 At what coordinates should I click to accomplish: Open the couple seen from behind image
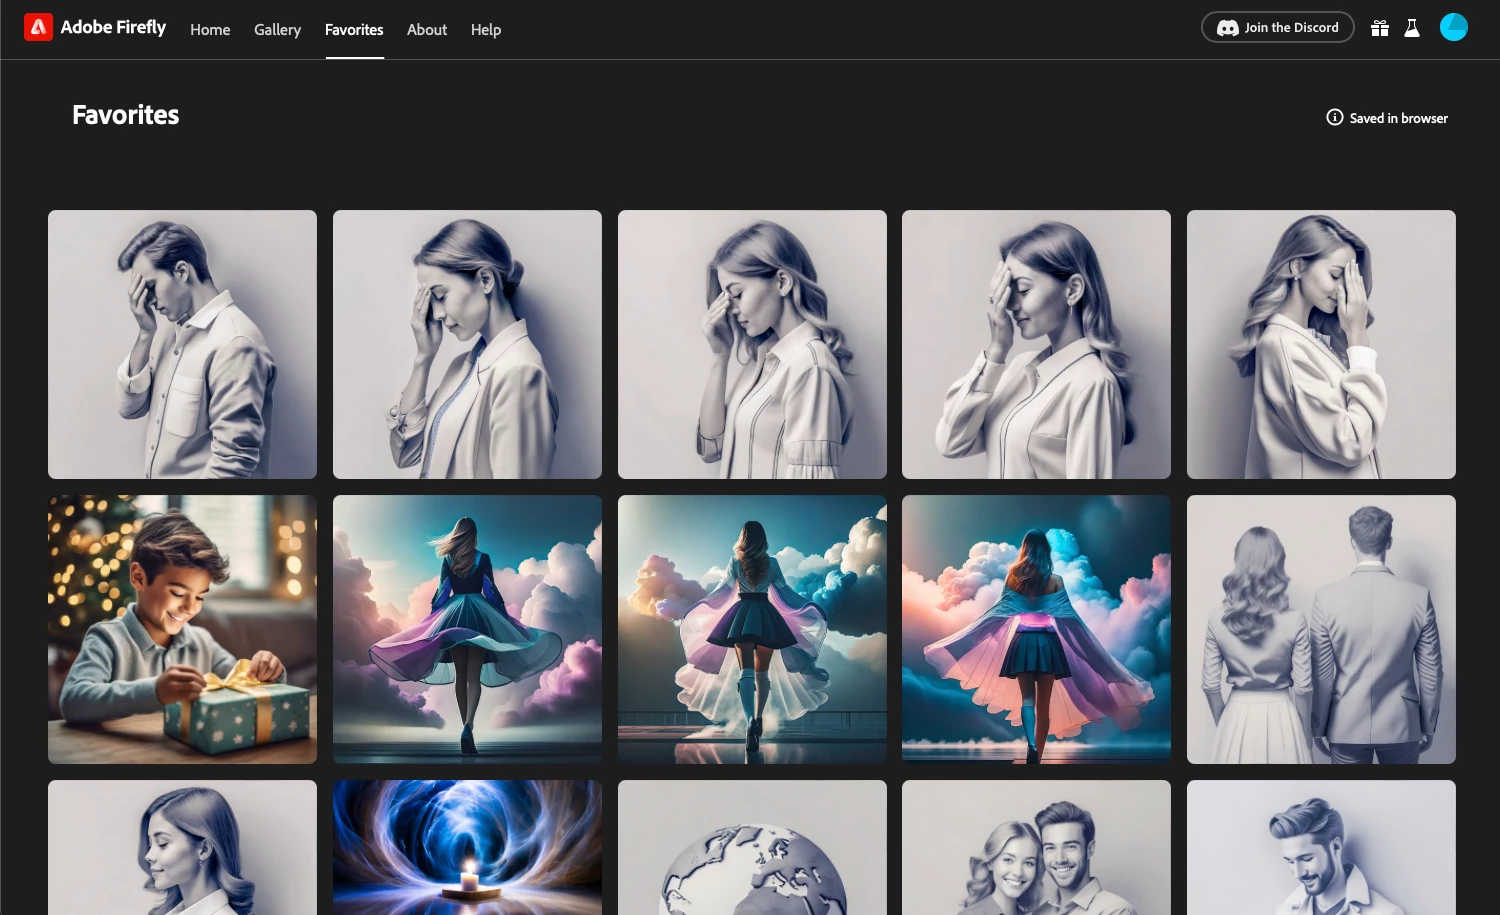point(1321,629)
